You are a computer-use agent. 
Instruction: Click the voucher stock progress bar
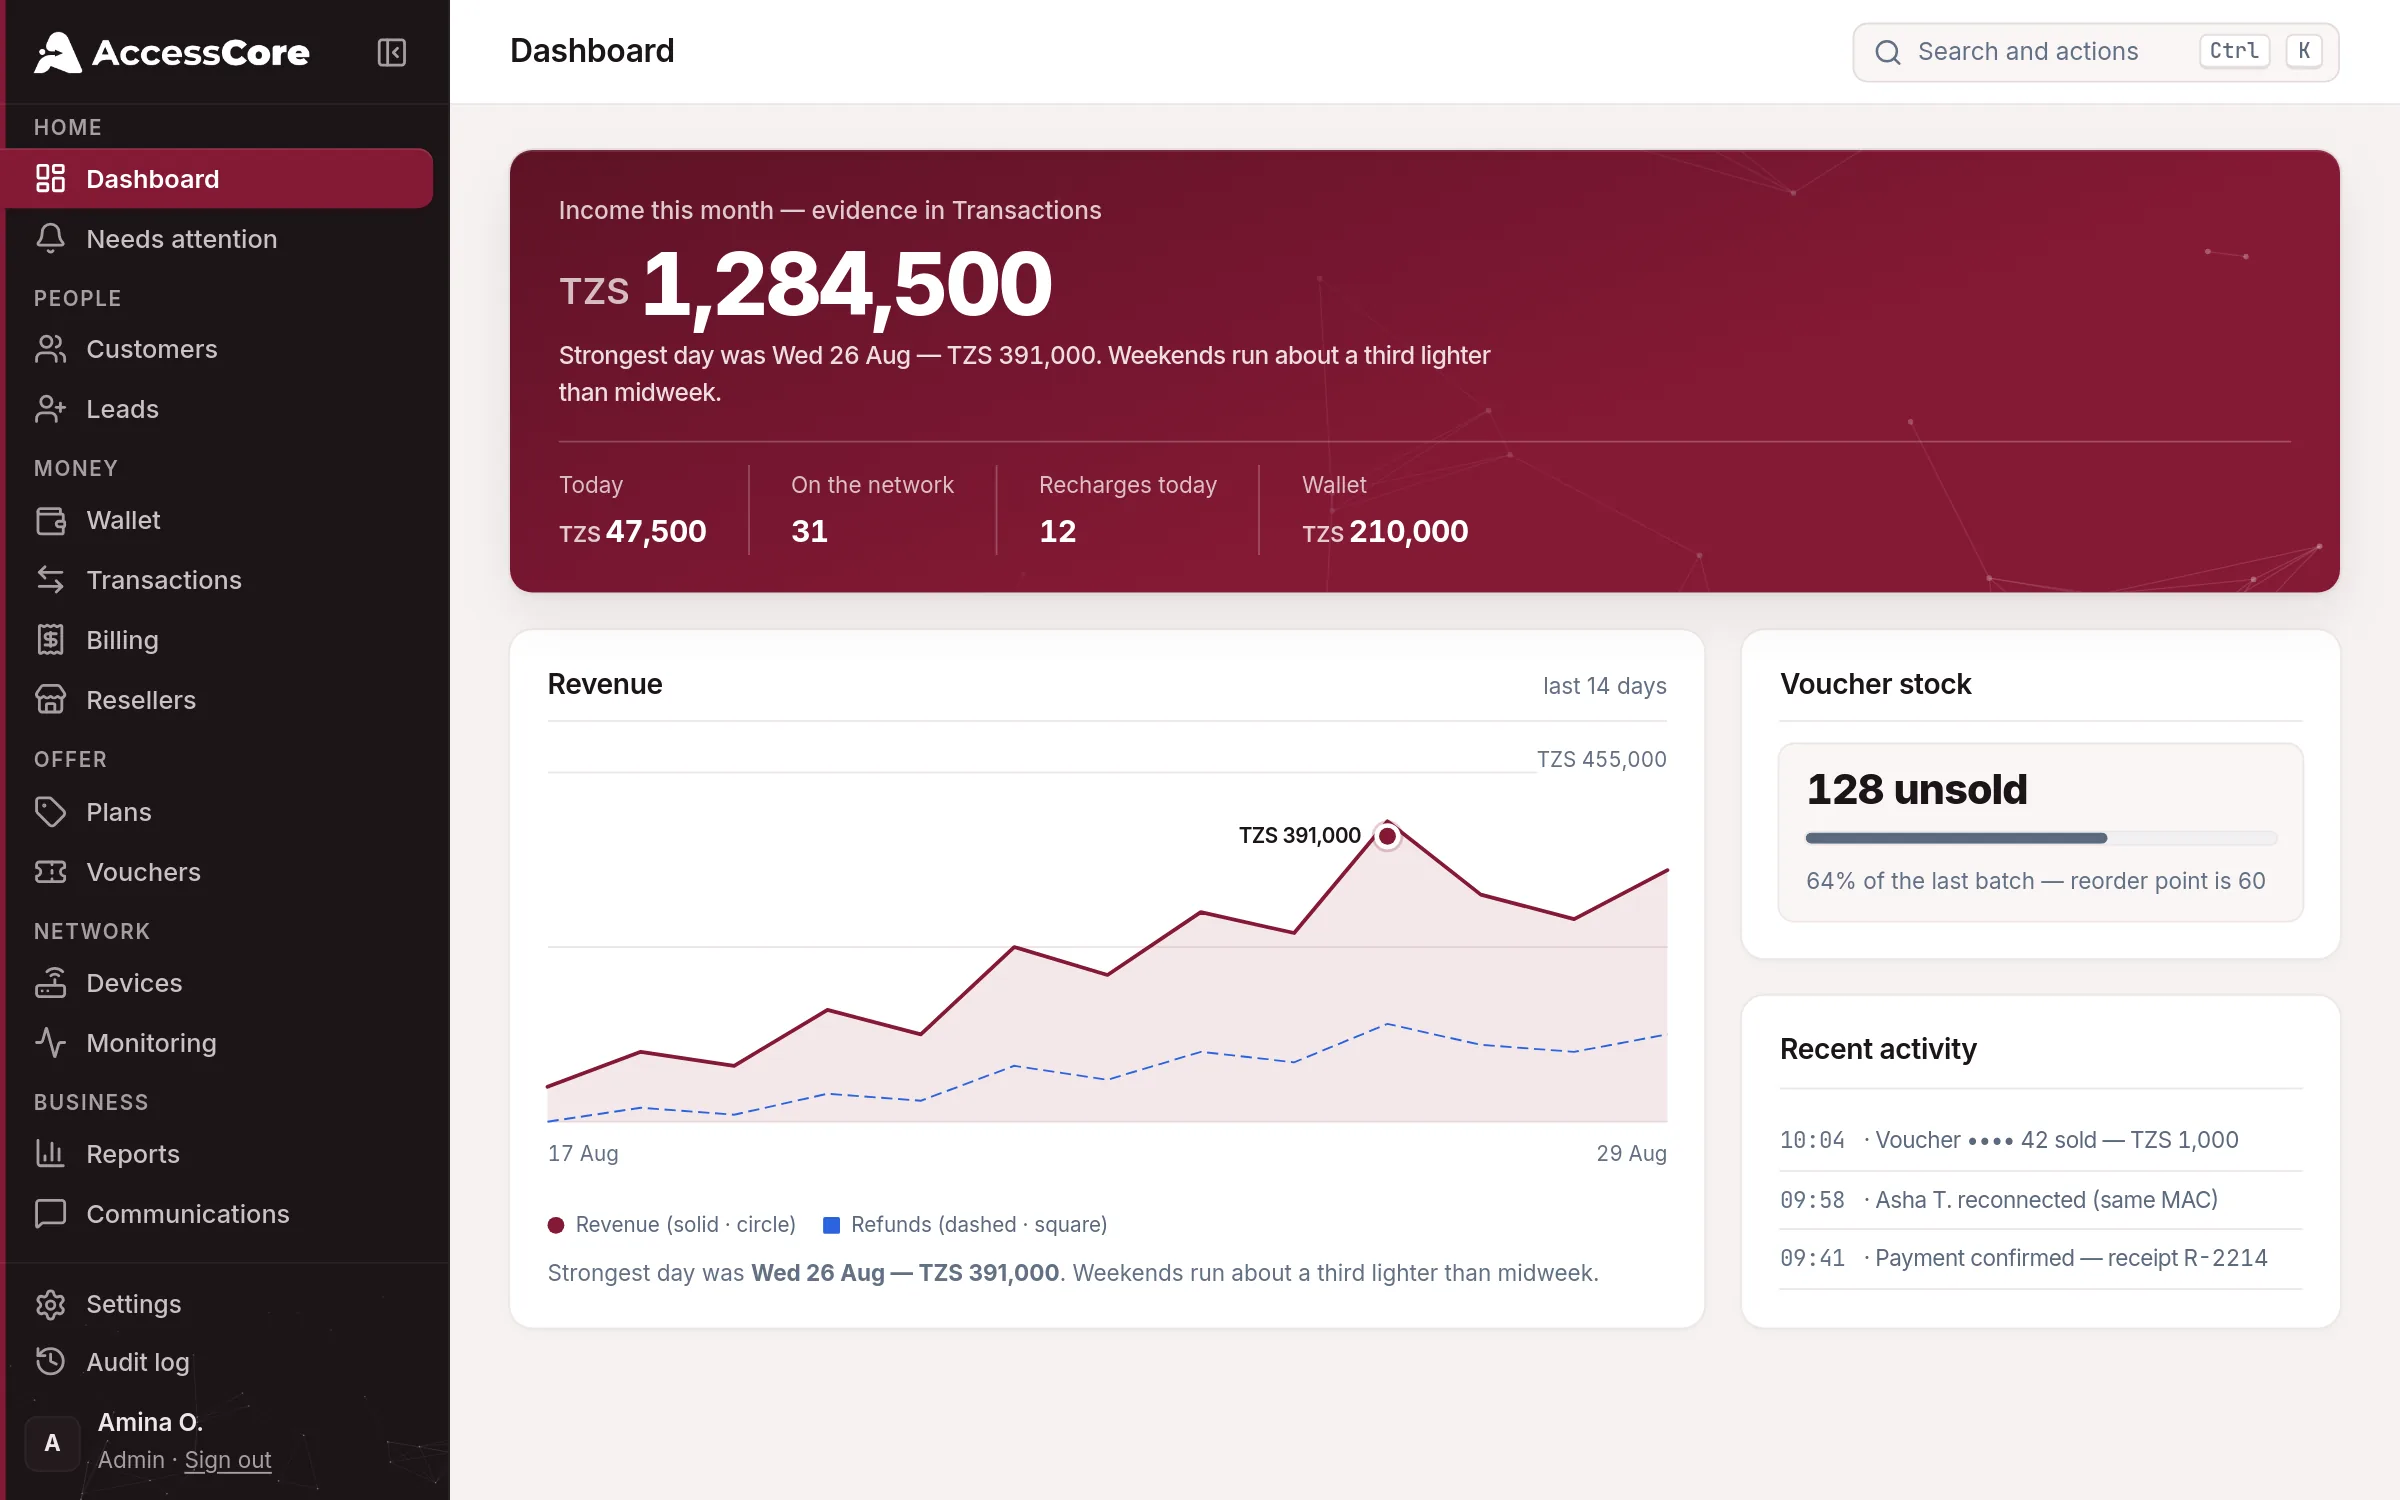click(x=2041, y=838)
